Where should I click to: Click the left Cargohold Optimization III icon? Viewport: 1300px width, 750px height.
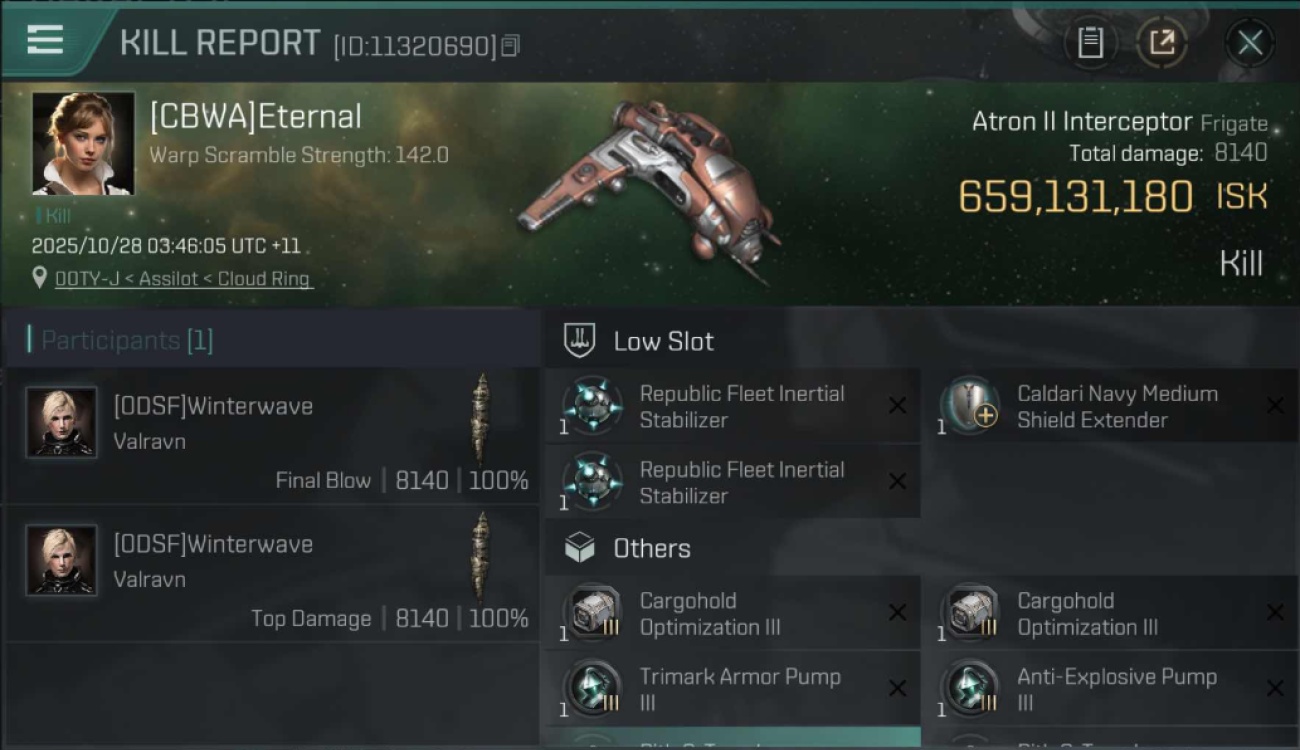point(591,613)
